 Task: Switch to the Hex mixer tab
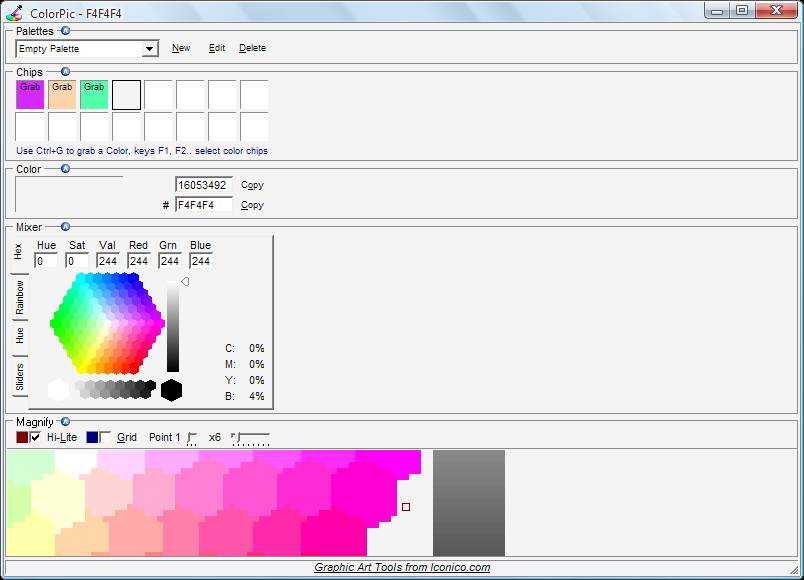pos(18,251)
